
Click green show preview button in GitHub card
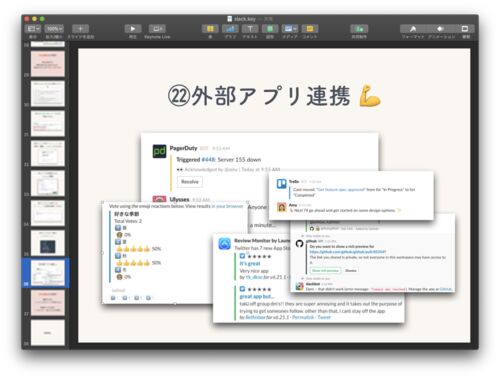click(x=325, y=270)
